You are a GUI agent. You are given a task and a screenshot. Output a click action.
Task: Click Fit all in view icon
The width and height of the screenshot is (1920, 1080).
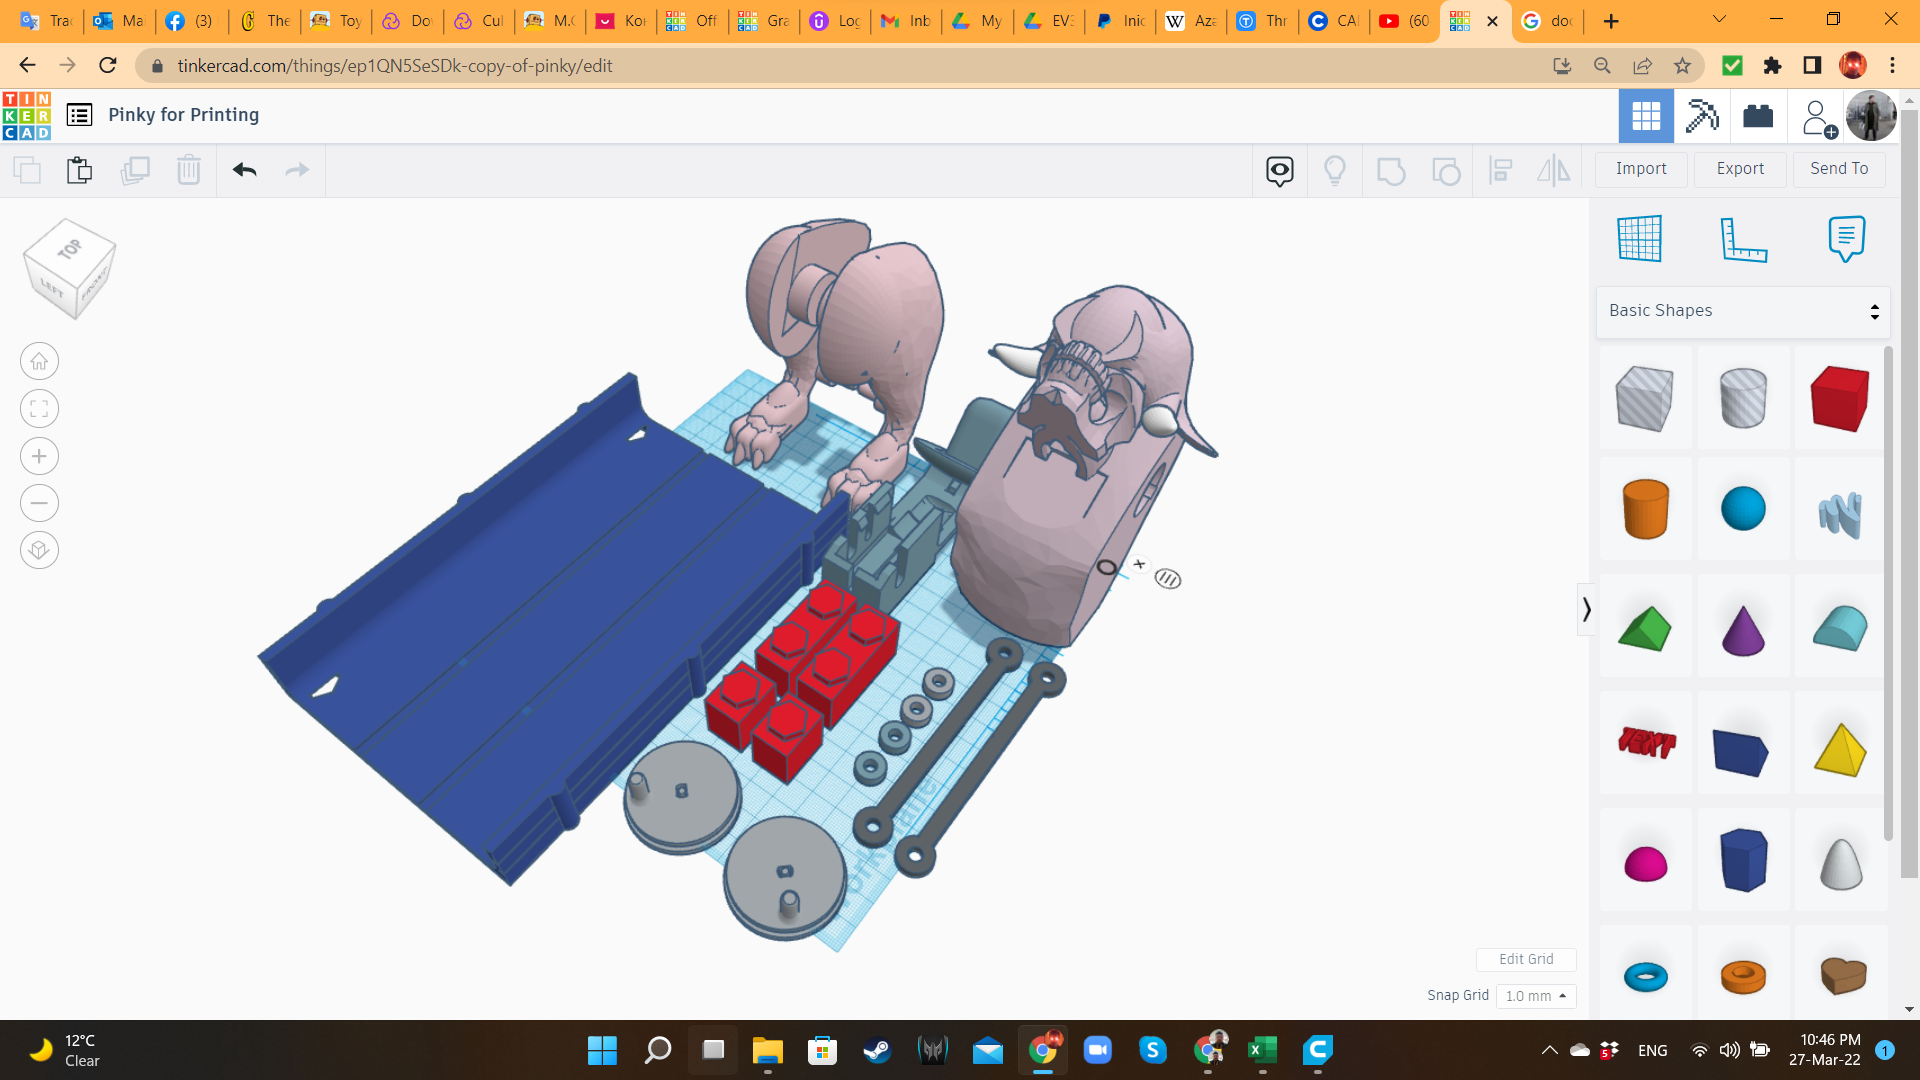(39, 409)
